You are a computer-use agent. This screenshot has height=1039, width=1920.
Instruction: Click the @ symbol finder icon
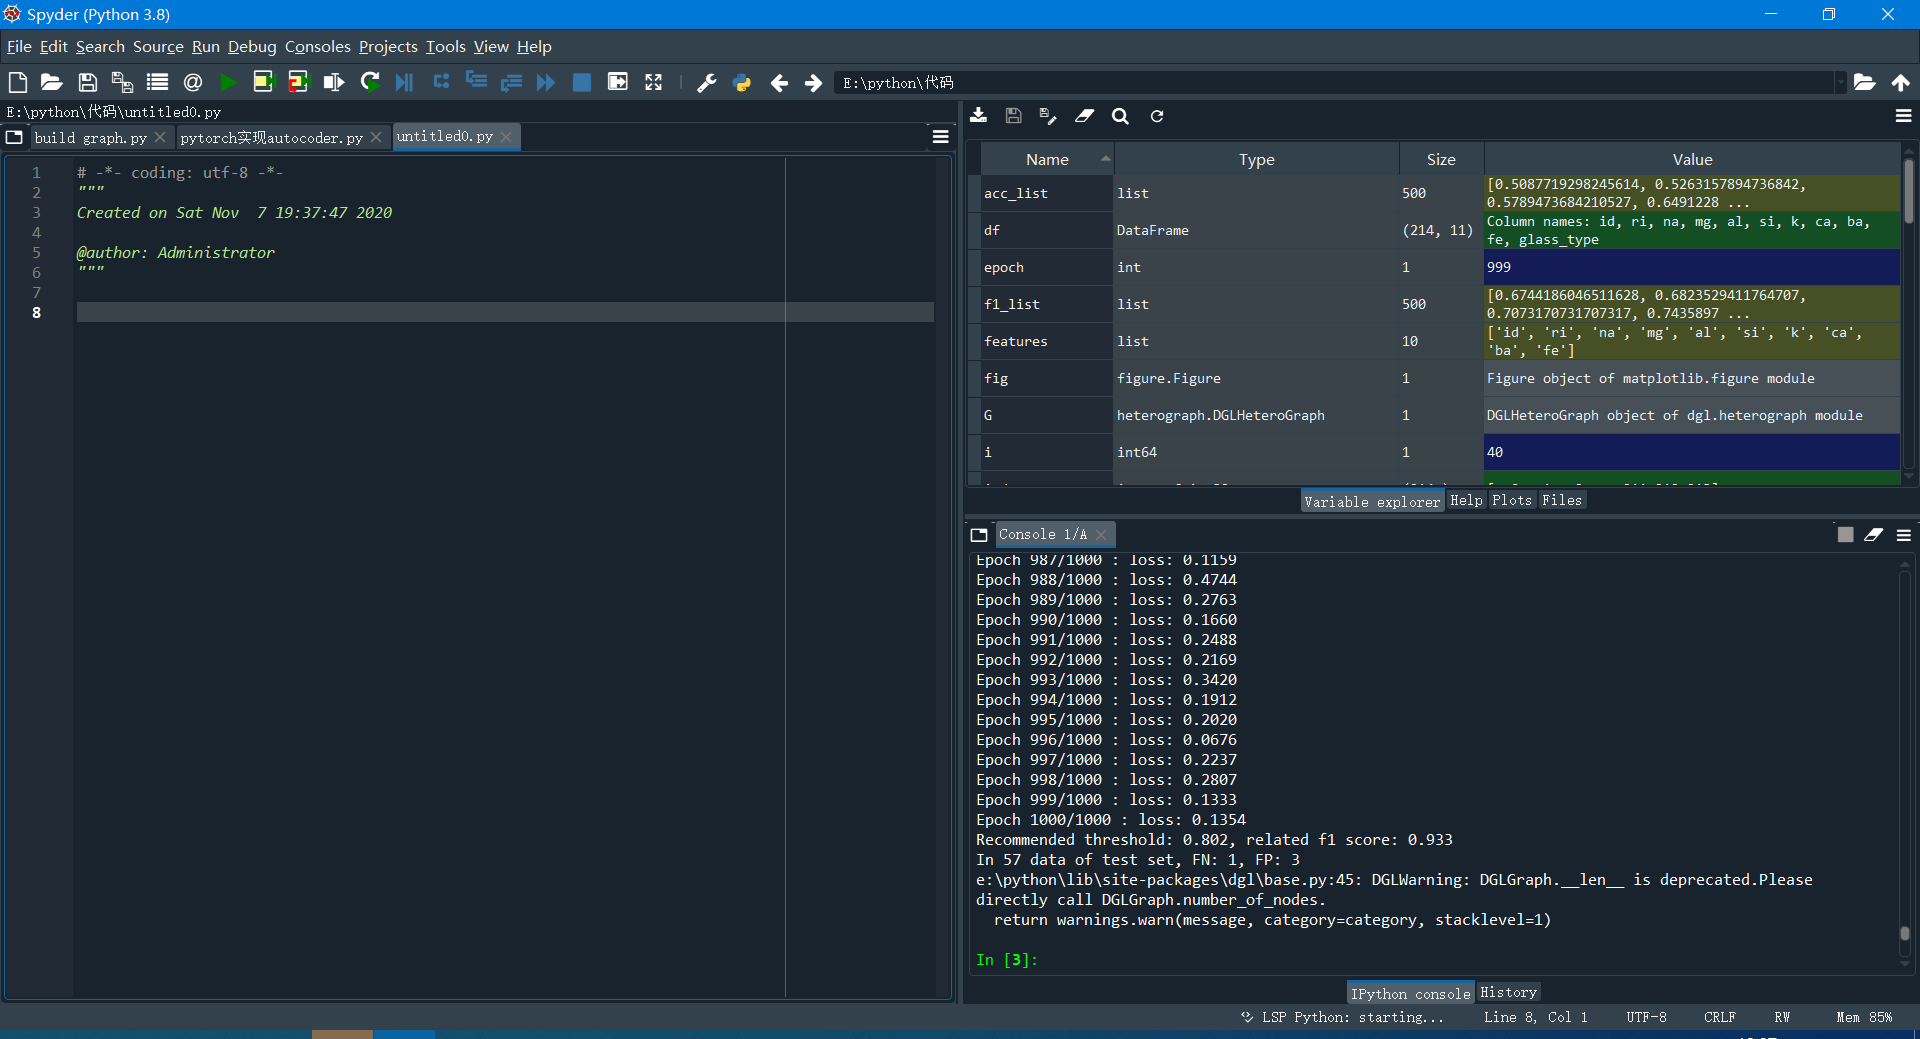coord(193,82)
